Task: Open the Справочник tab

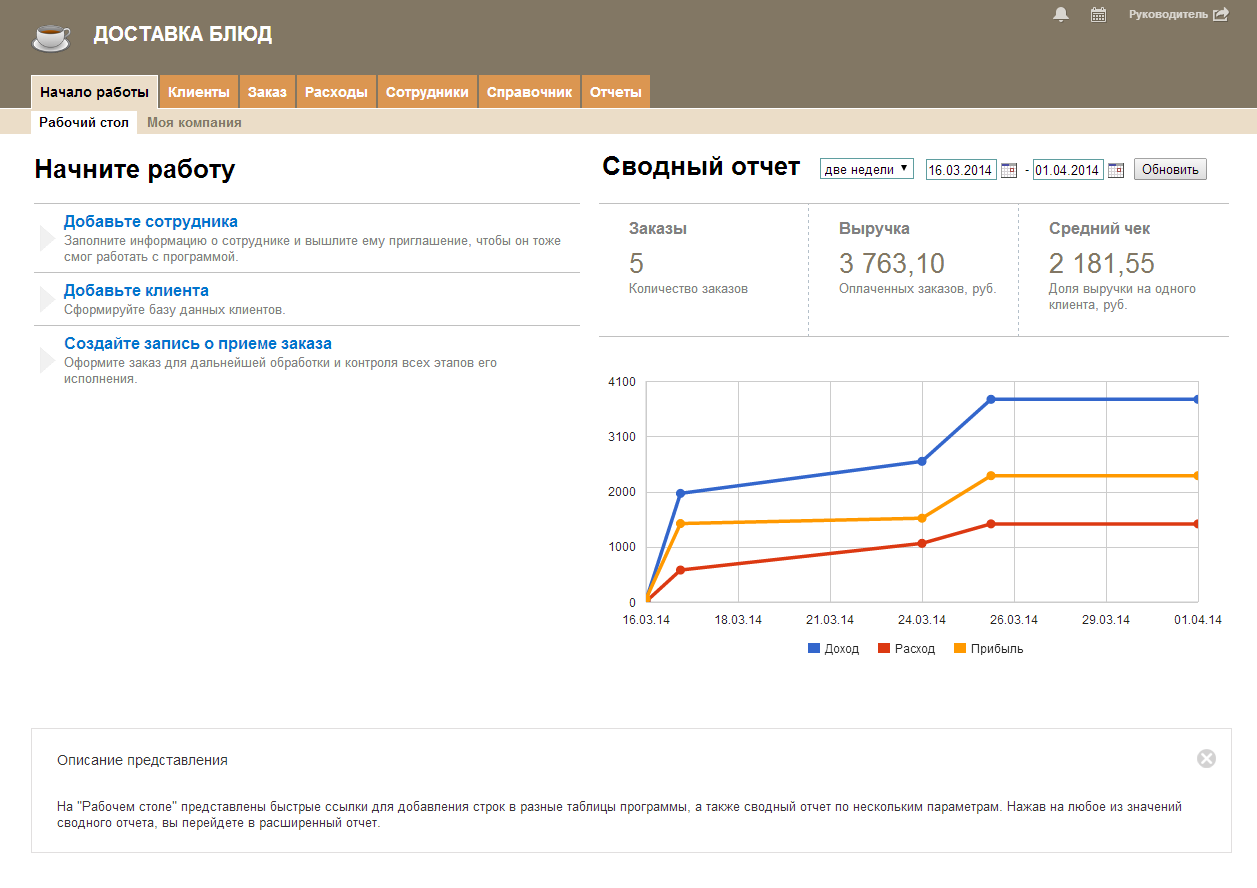Action: click(529, 92)
